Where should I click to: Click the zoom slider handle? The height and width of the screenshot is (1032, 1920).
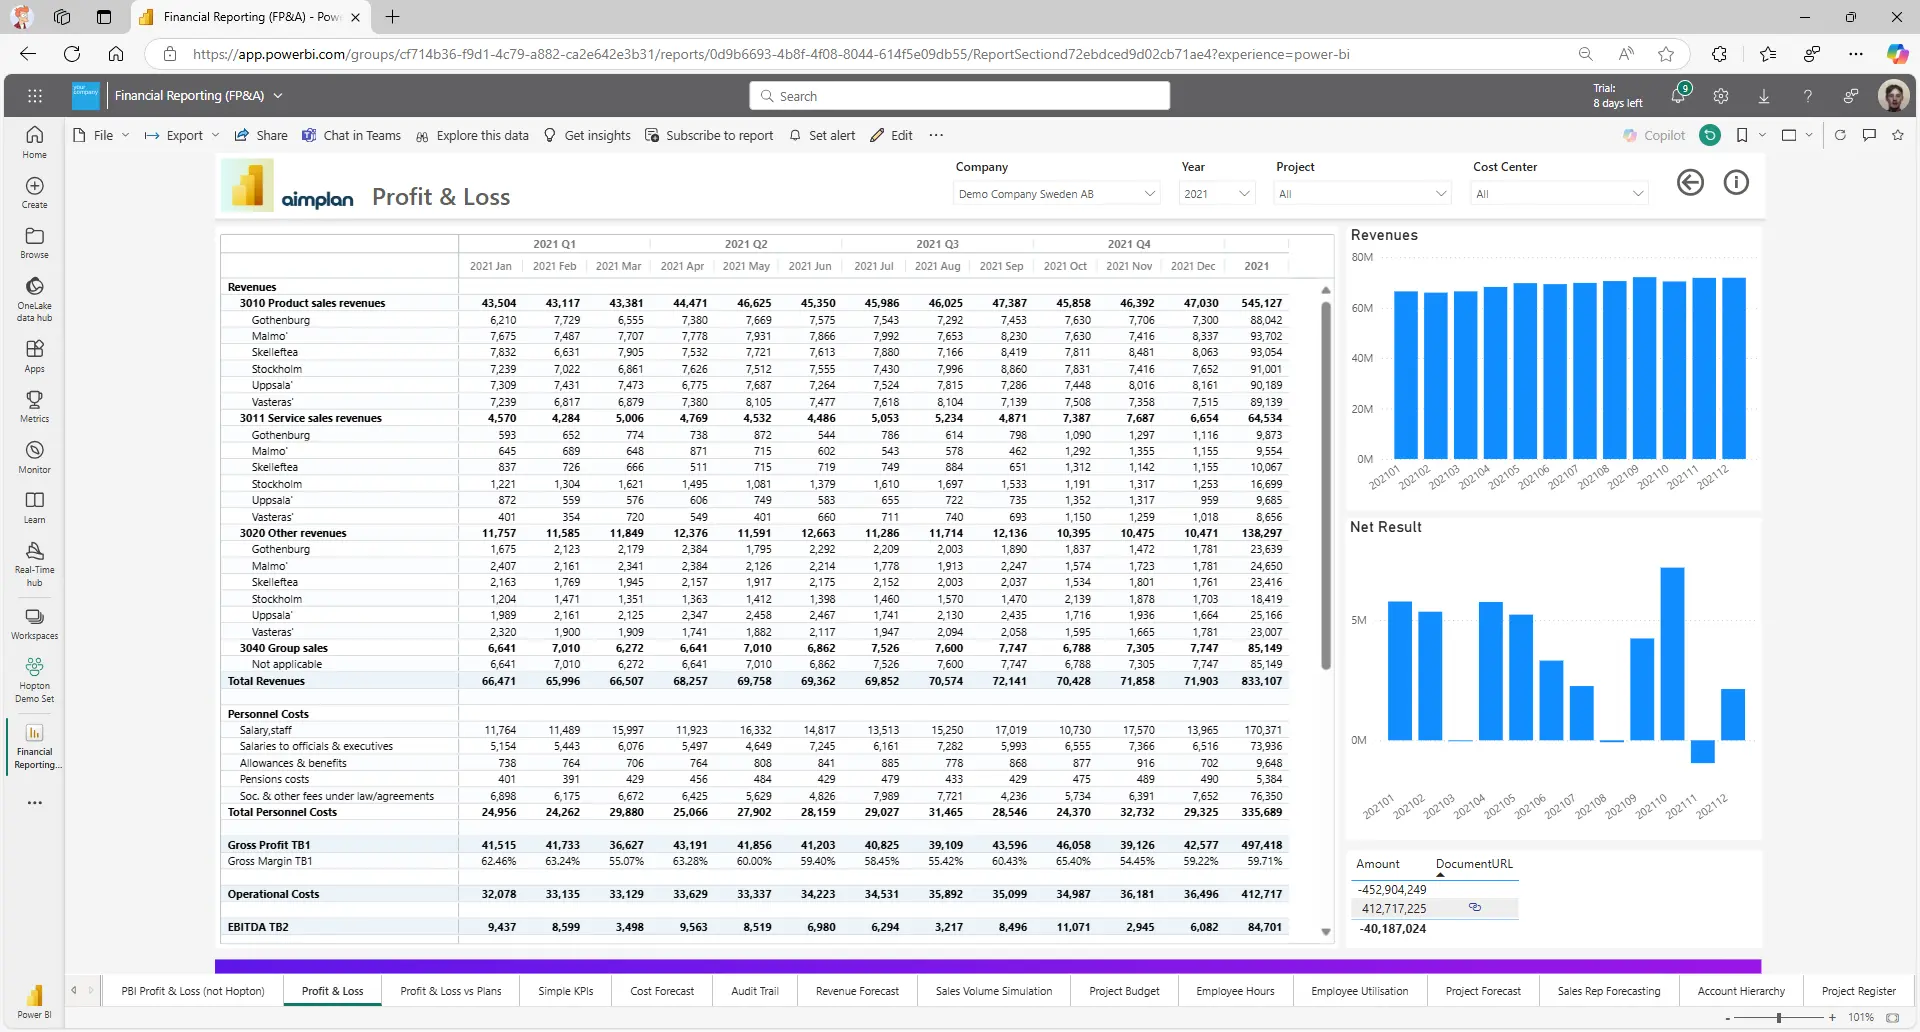tap(1779, 1017)
